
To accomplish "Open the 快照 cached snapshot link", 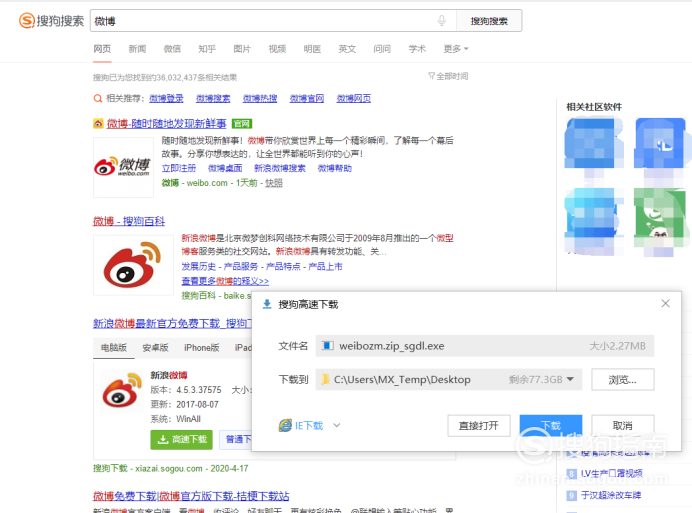I will (x=274, y=183).
